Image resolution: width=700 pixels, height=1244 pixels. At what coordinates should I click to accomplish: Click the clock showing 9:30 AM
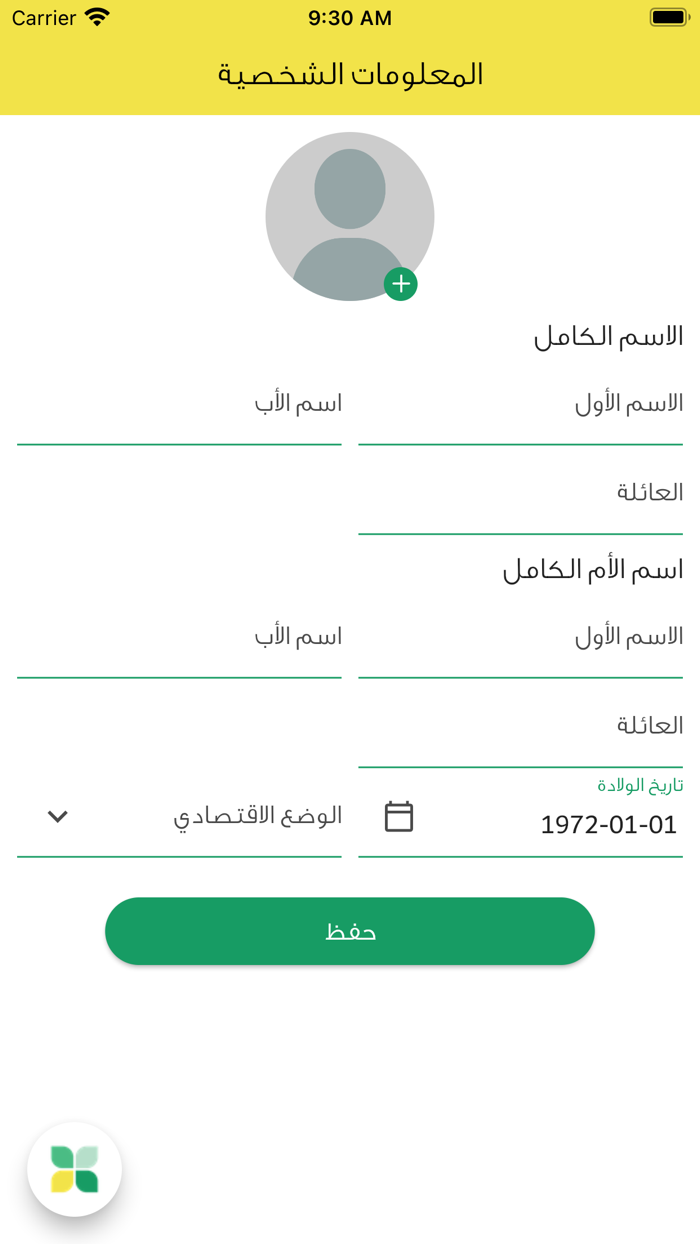click(350, 17)
